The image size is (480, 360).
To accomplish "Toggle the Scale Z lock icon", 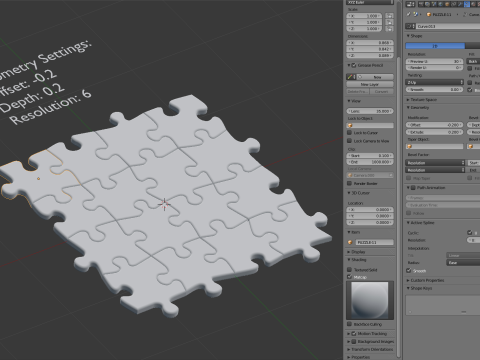I will tap(389, 29).
